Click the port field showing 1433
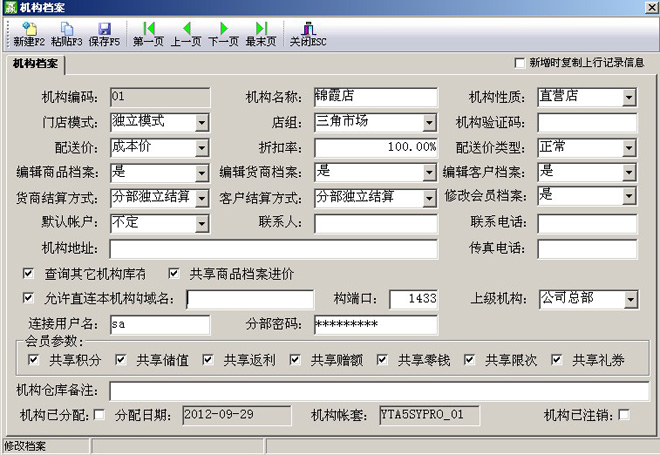 point(414,299)
